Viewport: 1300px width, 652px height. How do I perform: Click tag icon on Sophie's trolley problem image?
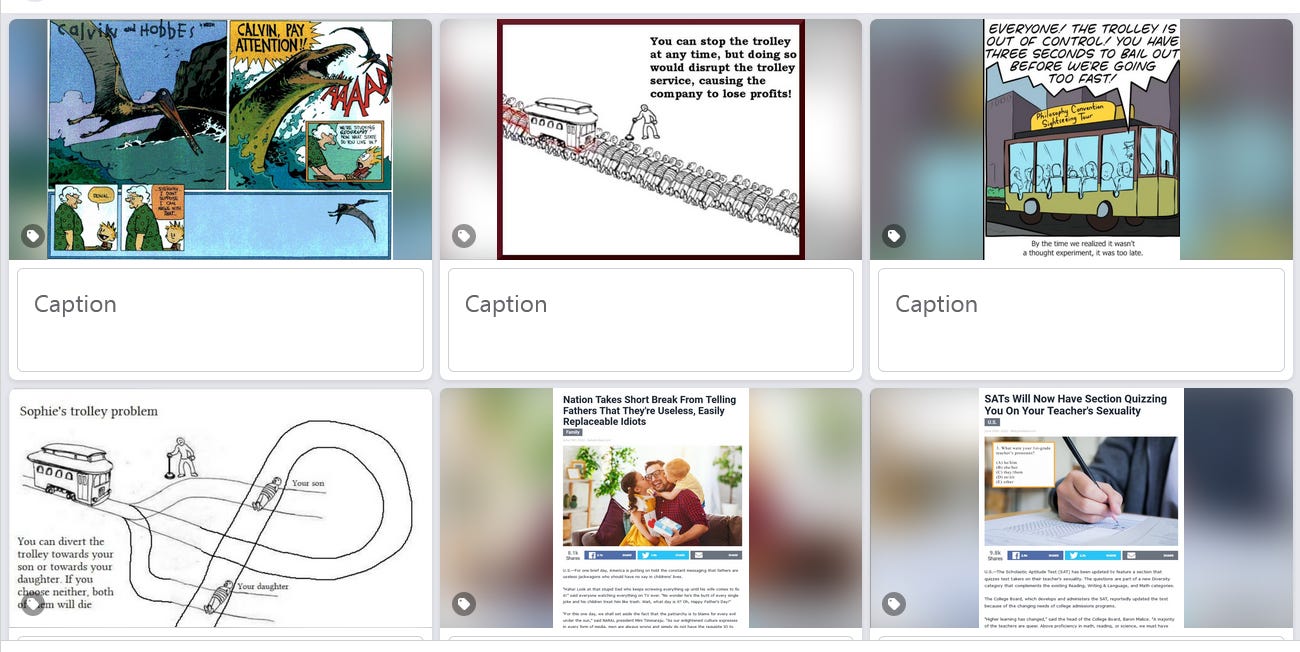point(33,604)
